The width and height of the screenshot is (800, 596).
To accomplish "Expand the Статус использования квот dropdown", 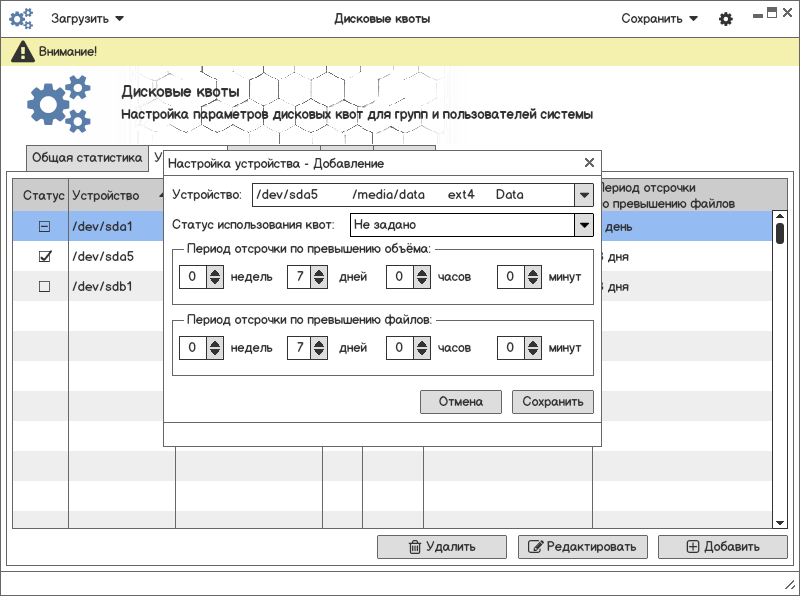I will [584, 225].
